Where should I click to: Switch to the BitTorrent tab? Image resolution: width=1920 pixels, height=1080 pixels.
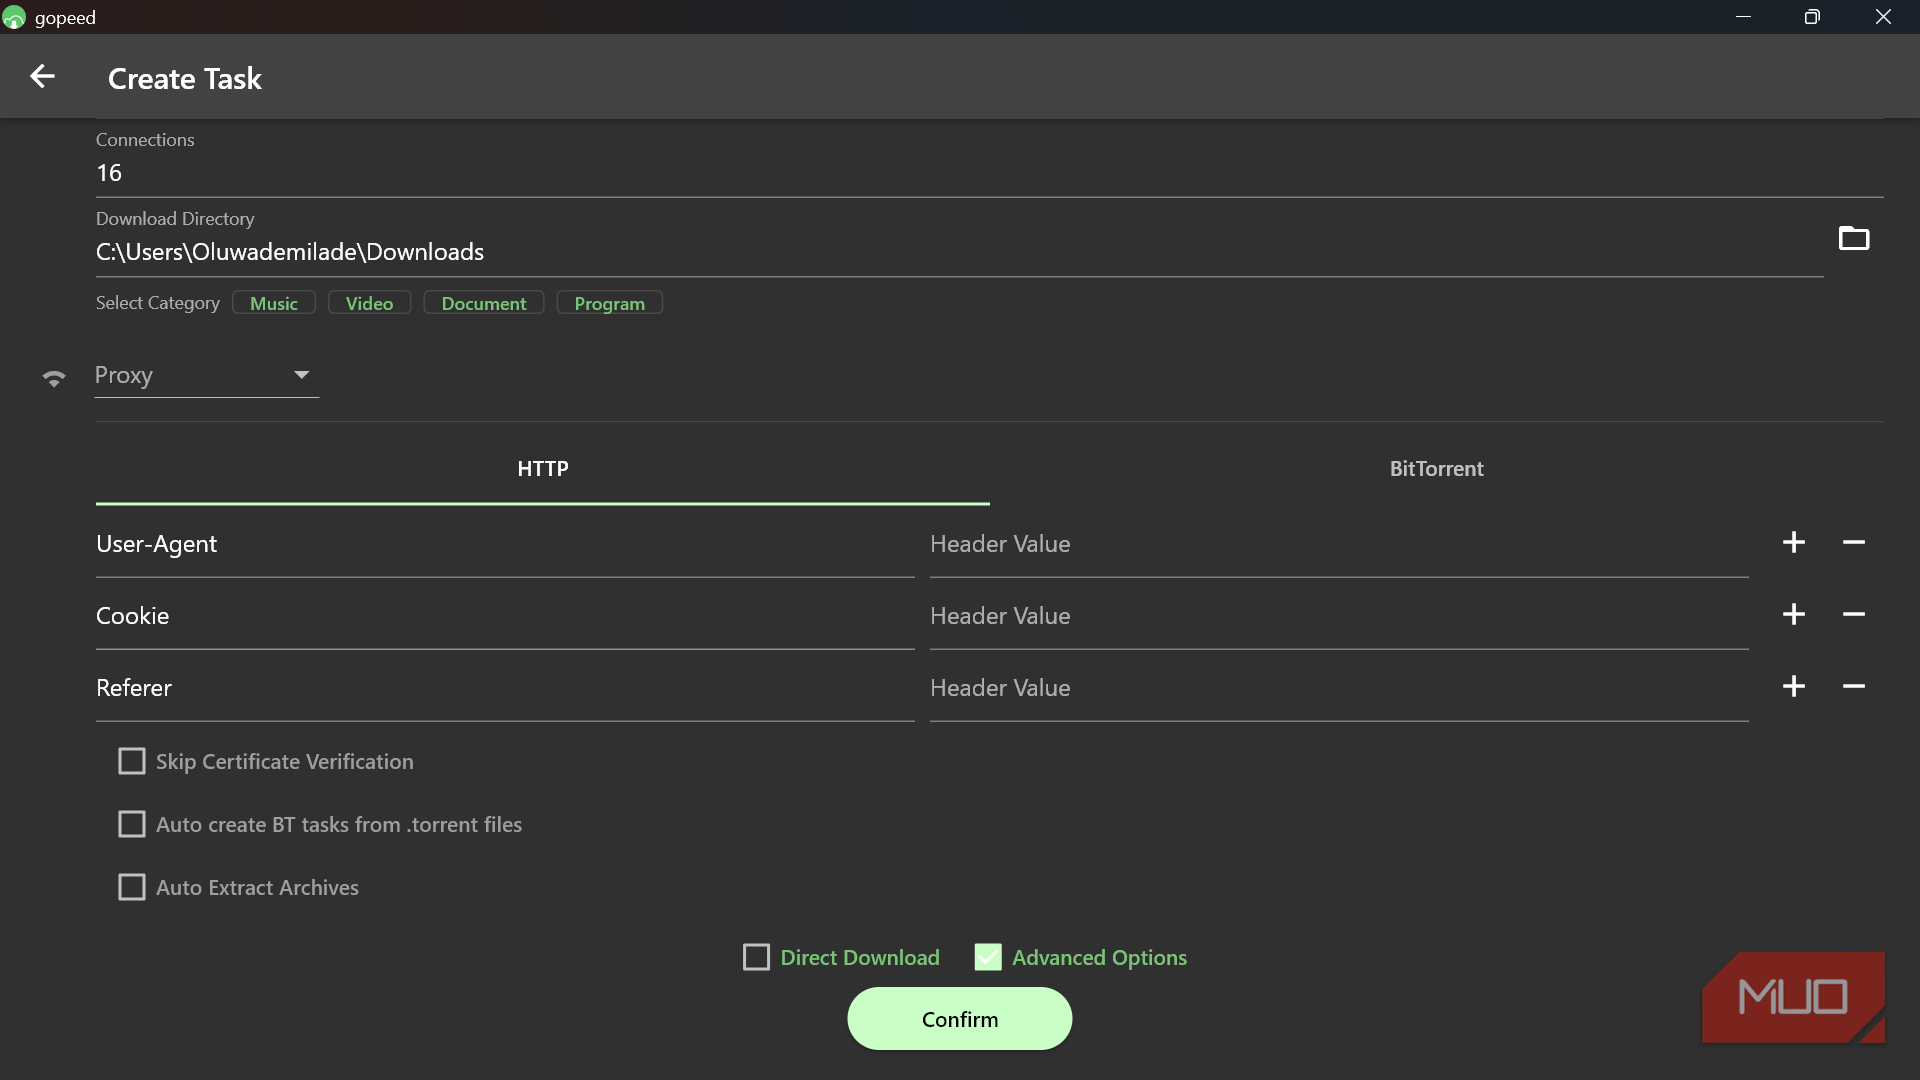[x=1437, y=469]
